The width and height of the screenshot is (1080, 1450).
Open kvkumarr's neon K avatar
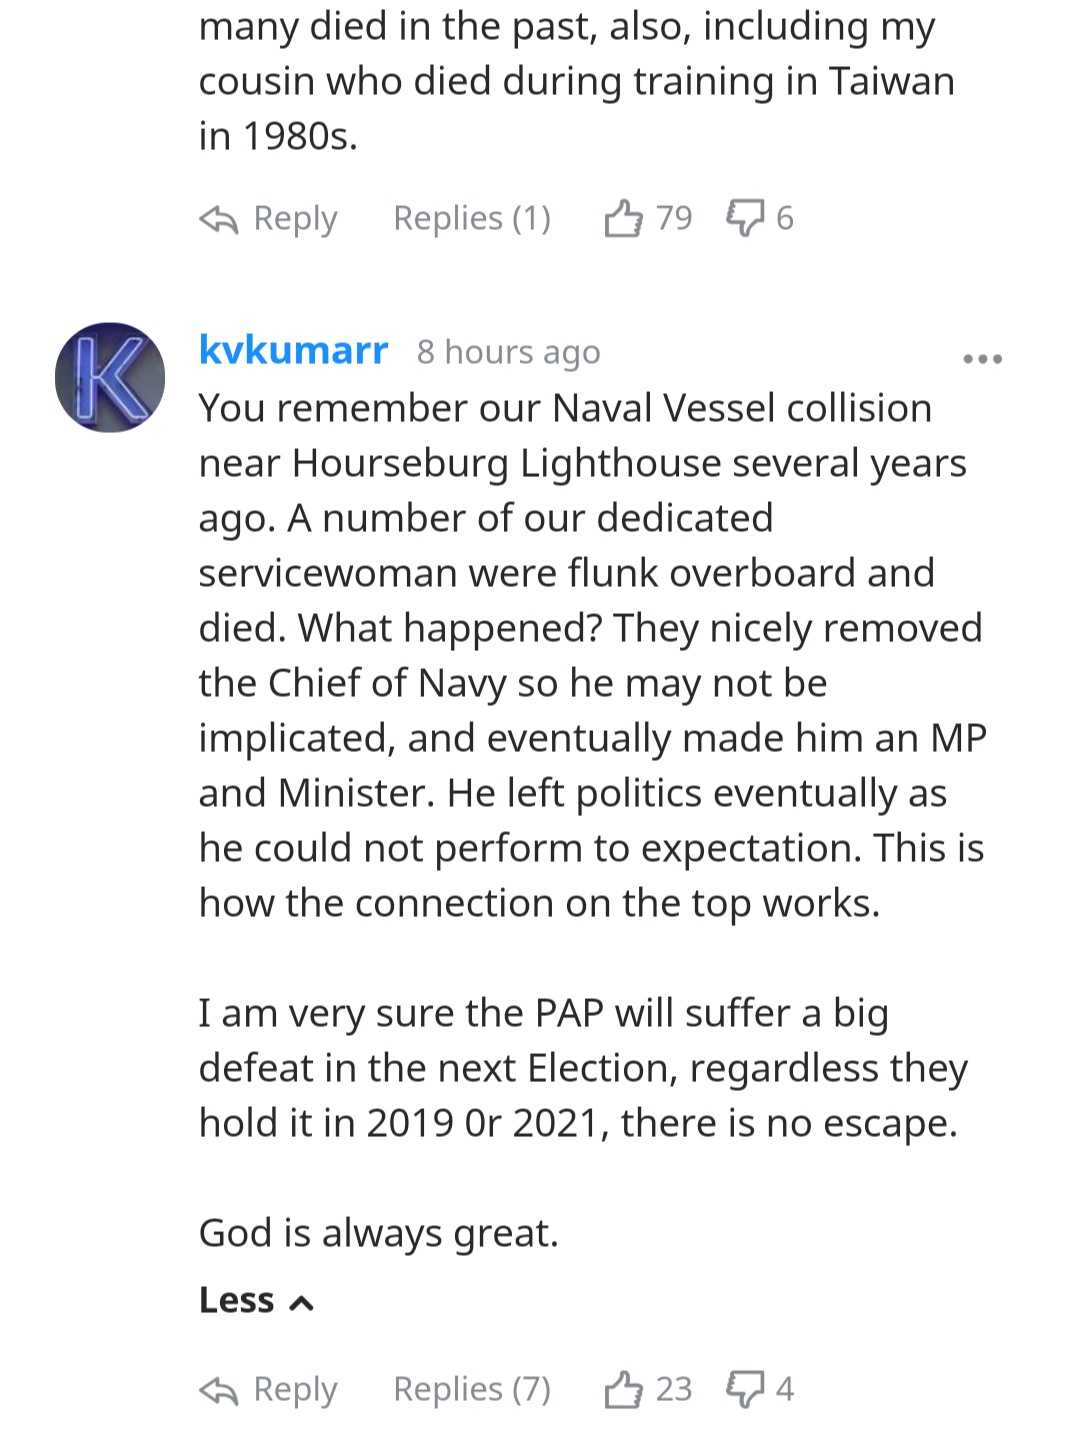(x=110, y=377)
